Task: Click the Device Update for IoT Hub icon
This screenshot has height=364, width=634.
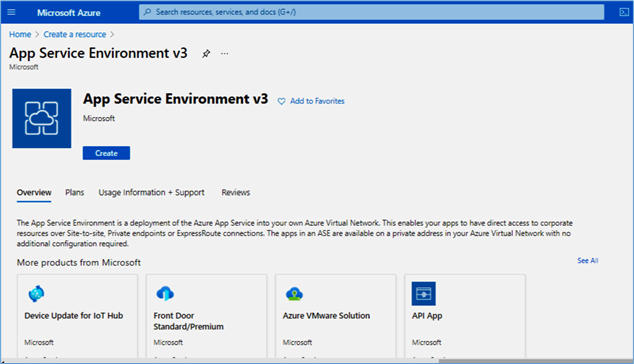Action: 36,294
